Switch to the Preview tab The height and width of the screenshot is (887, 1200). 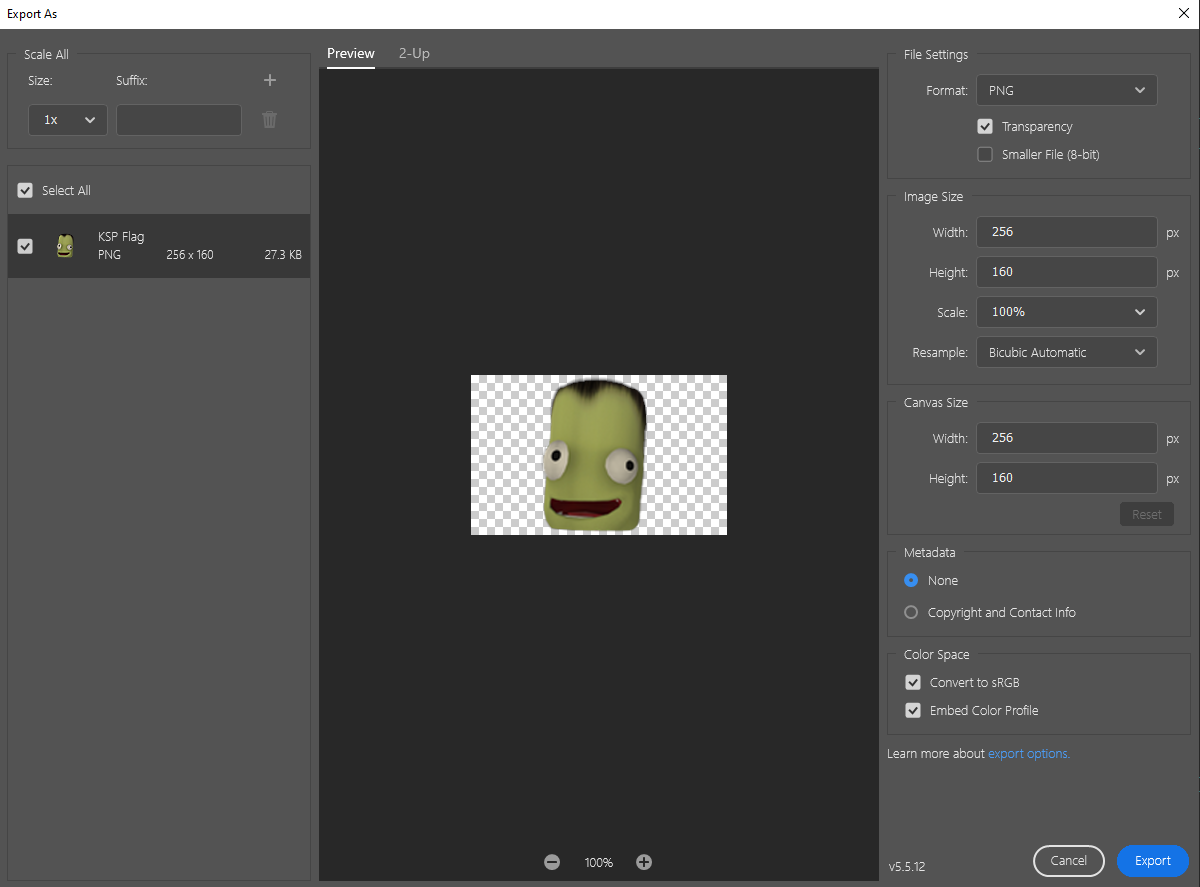pos(351,54)
